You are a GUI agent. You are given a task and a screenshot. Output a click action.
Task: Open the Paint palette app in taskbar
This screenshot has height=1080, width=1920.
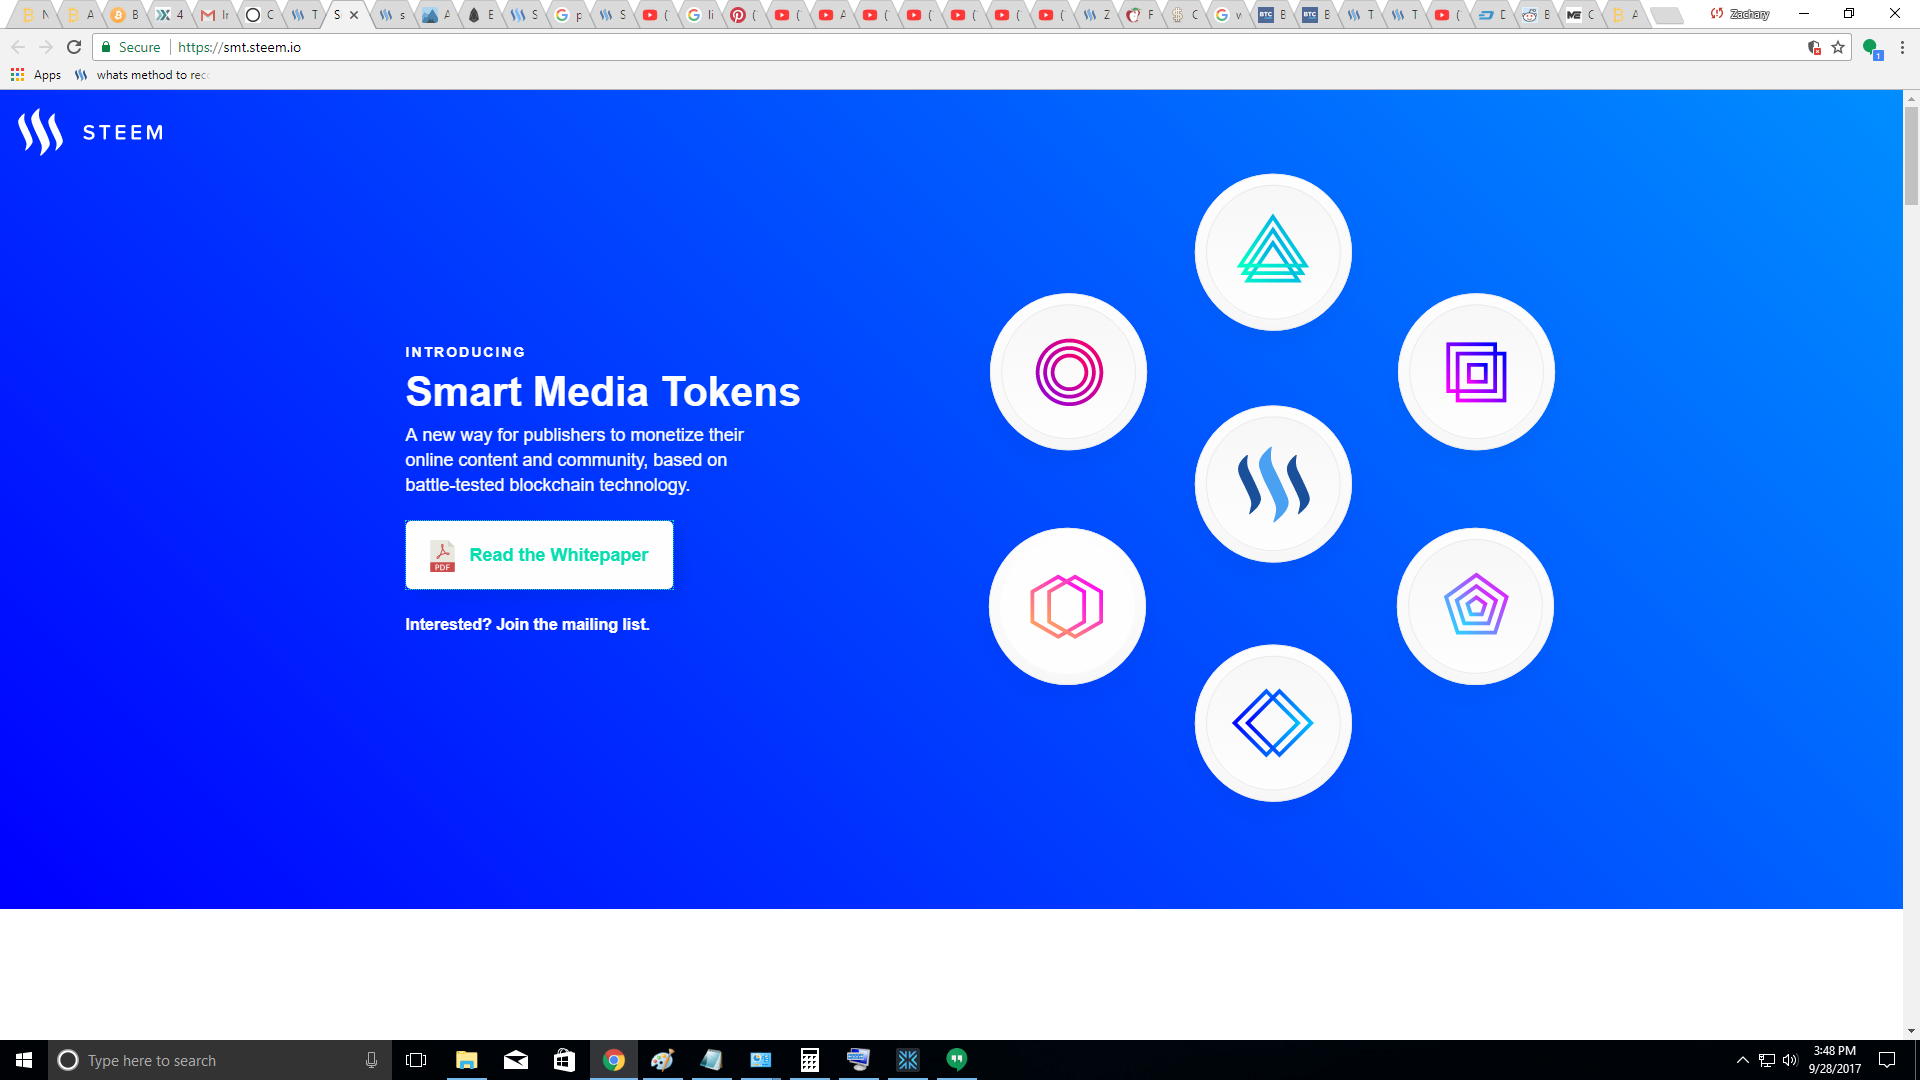coord(663,1060)
